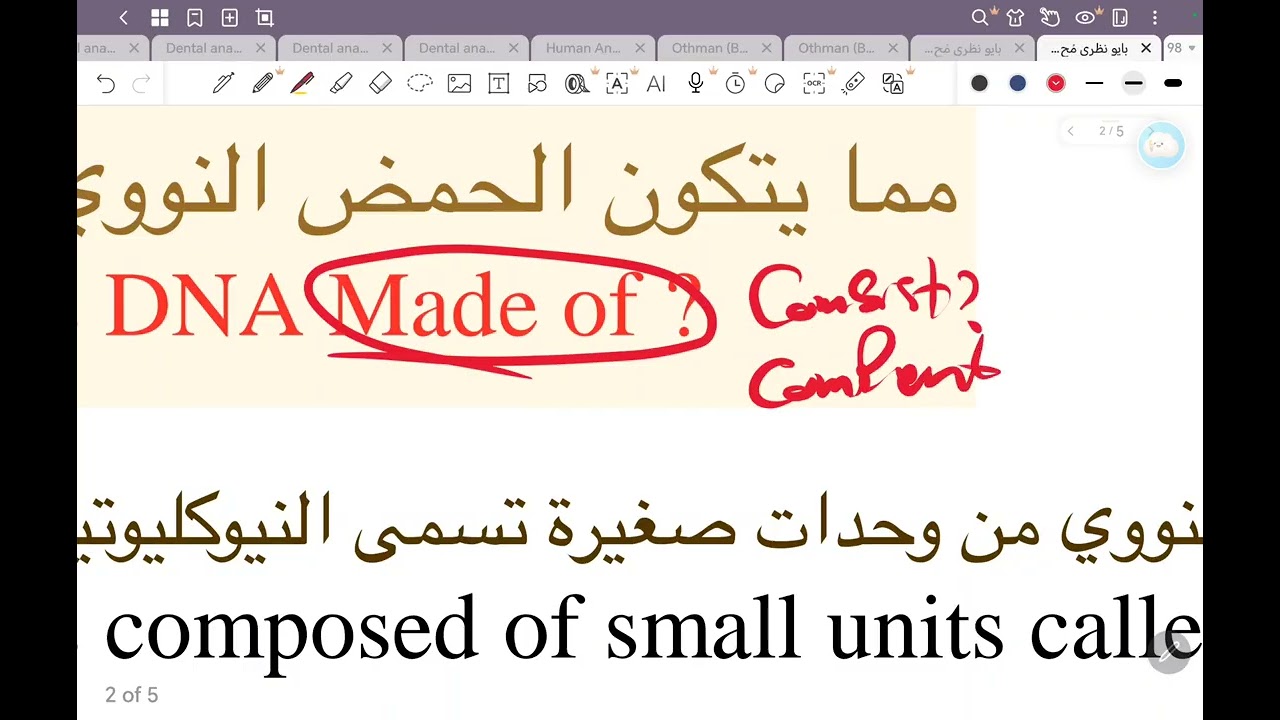Screen dimensions: 1280x720
Task: Insert an image with the picture icon
Action: click(x=459, y=84)
